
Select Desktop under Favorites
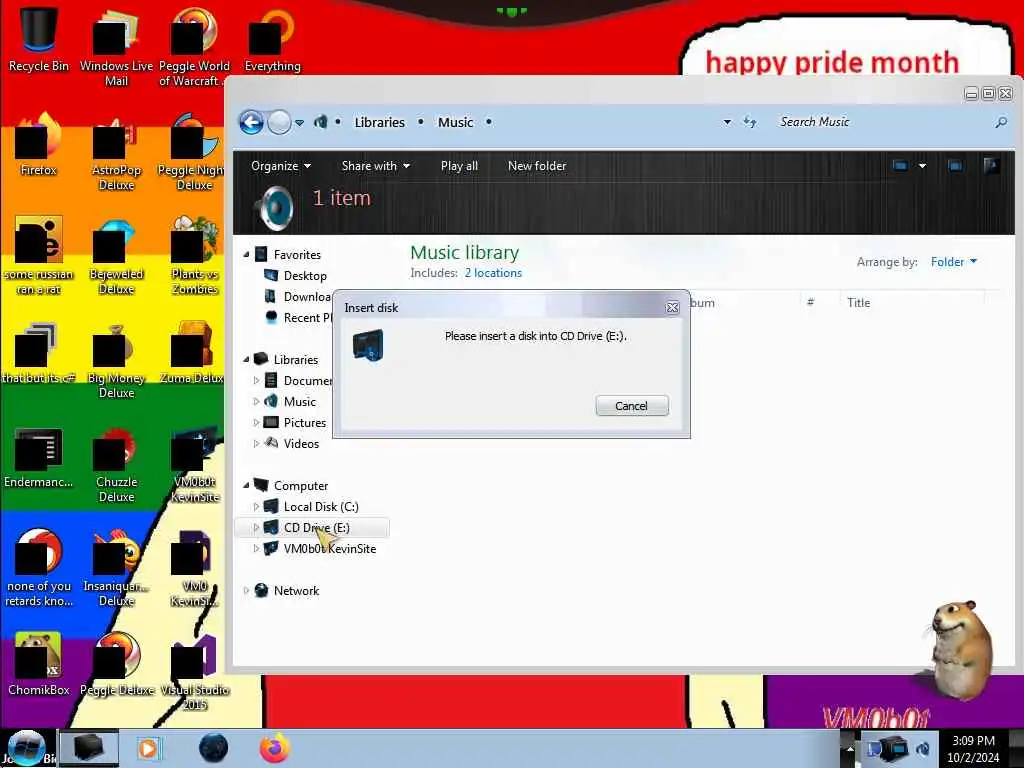click(305, 276)
